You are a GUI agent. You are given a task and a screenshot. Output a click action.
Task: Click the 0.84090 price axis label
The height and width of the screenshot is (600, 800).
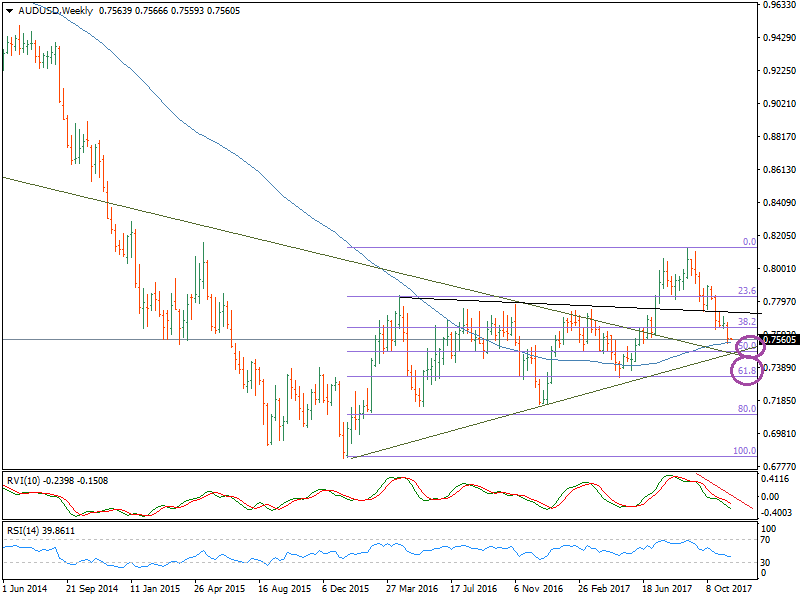(x=780, y=203)
